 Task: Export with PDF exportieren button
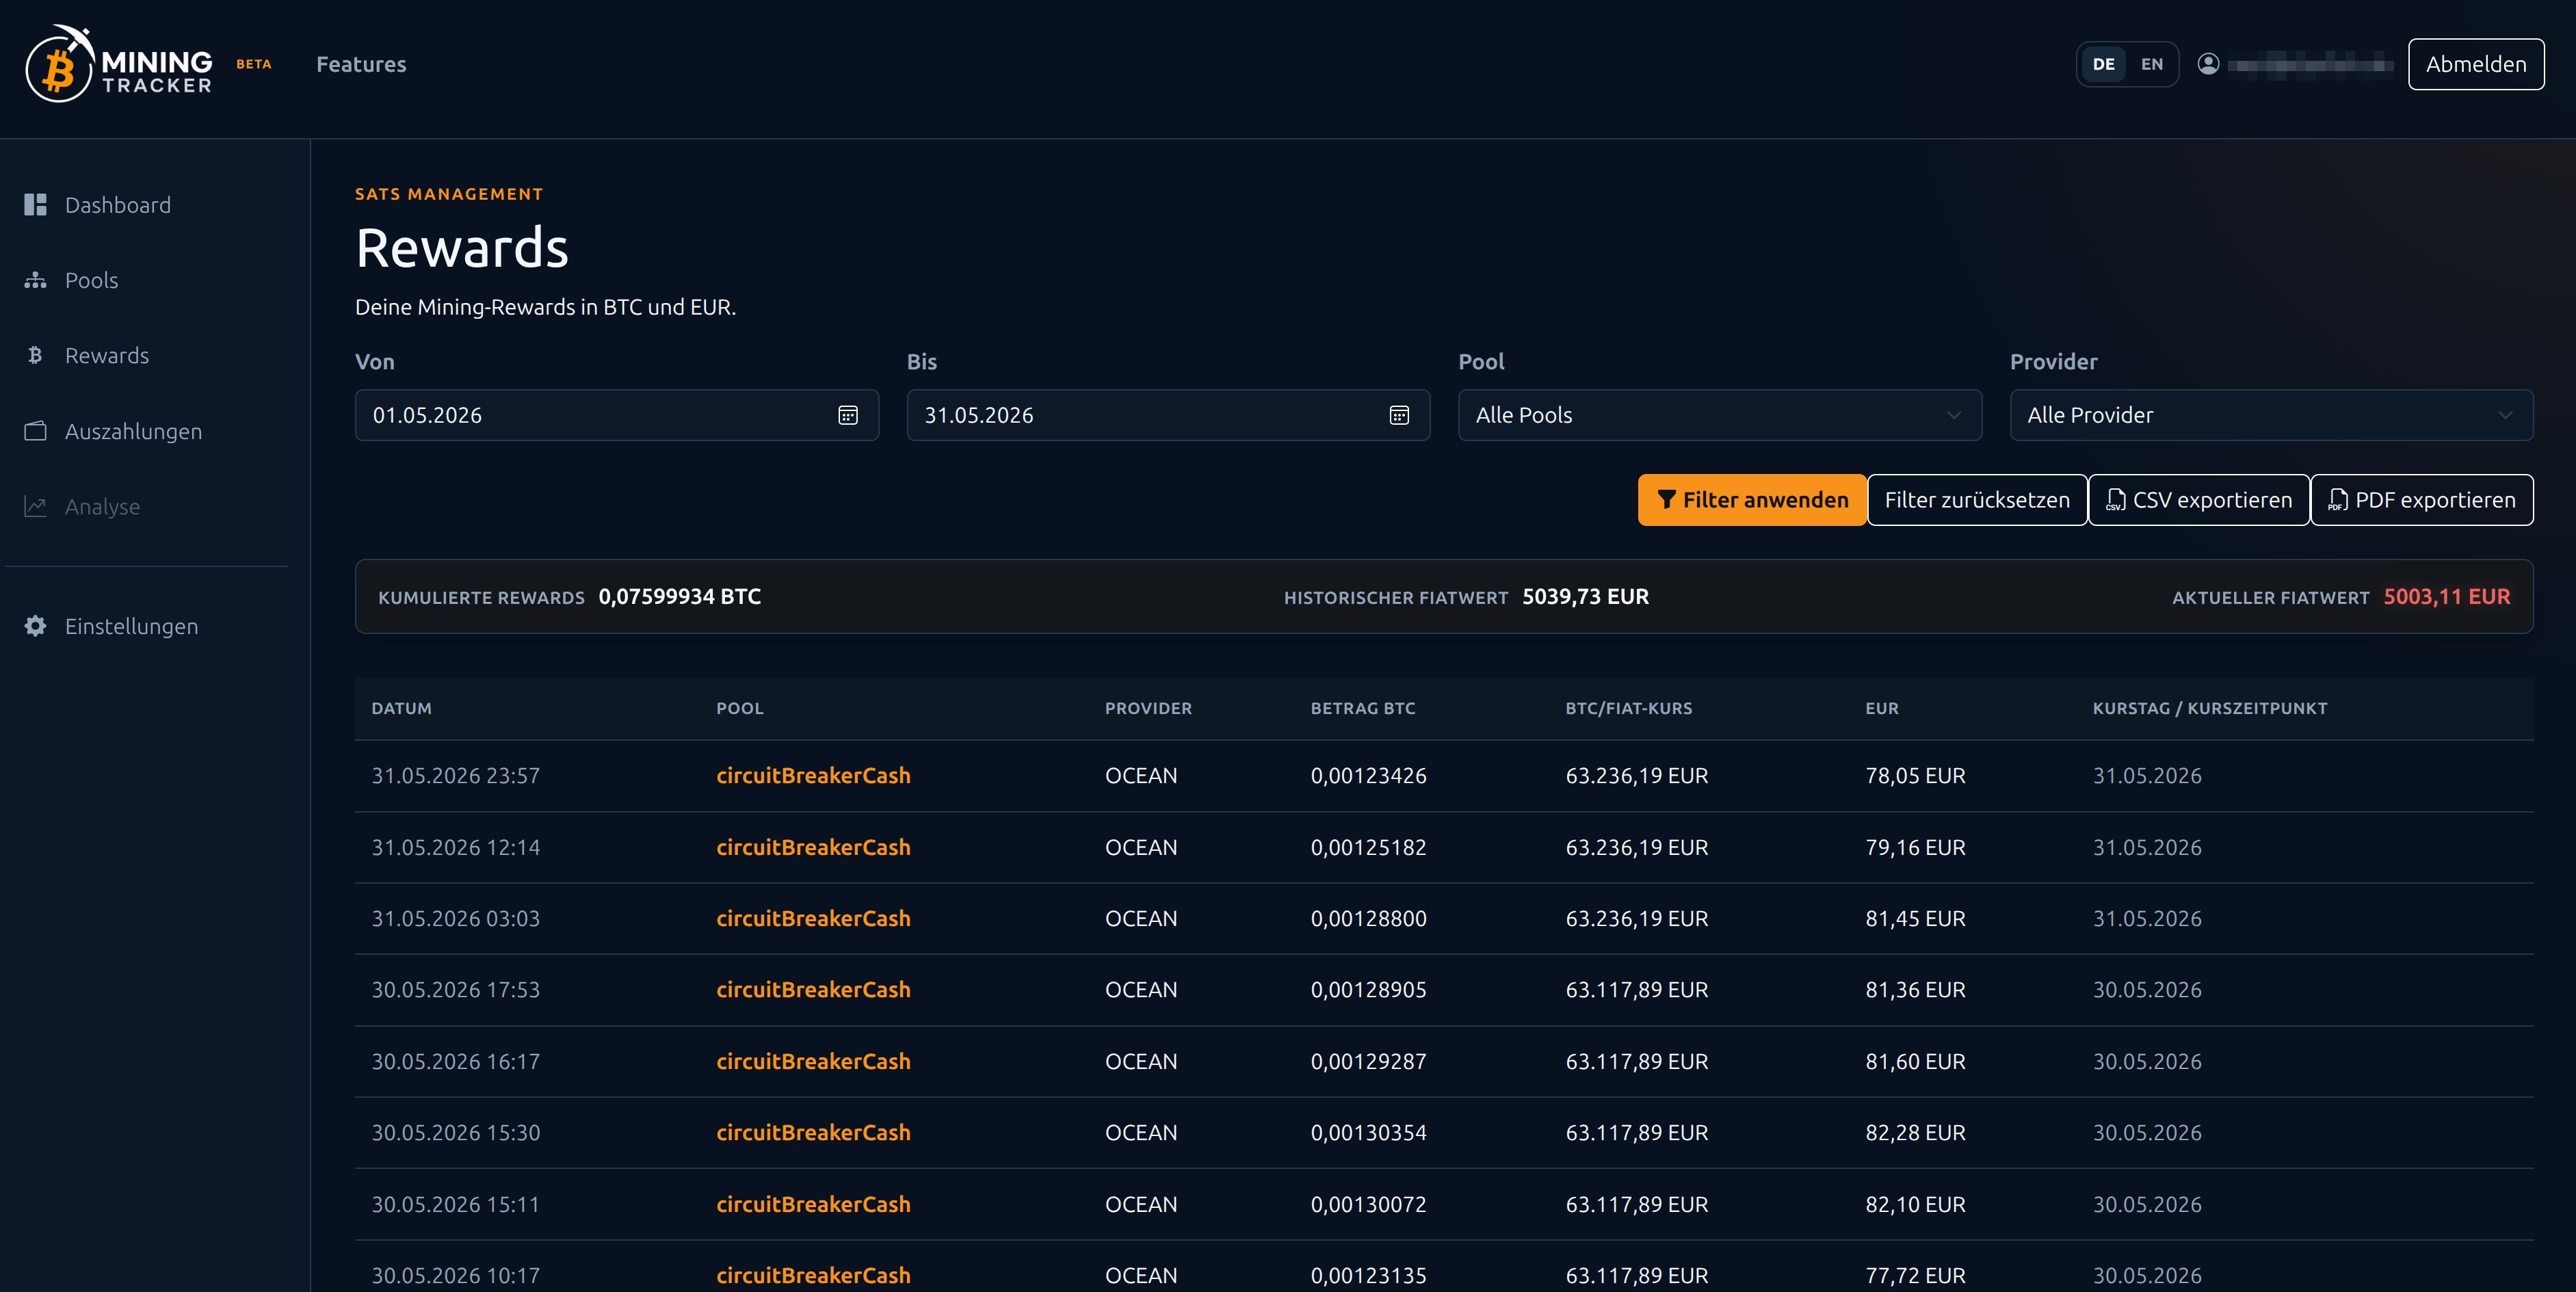click(2422, 500)
